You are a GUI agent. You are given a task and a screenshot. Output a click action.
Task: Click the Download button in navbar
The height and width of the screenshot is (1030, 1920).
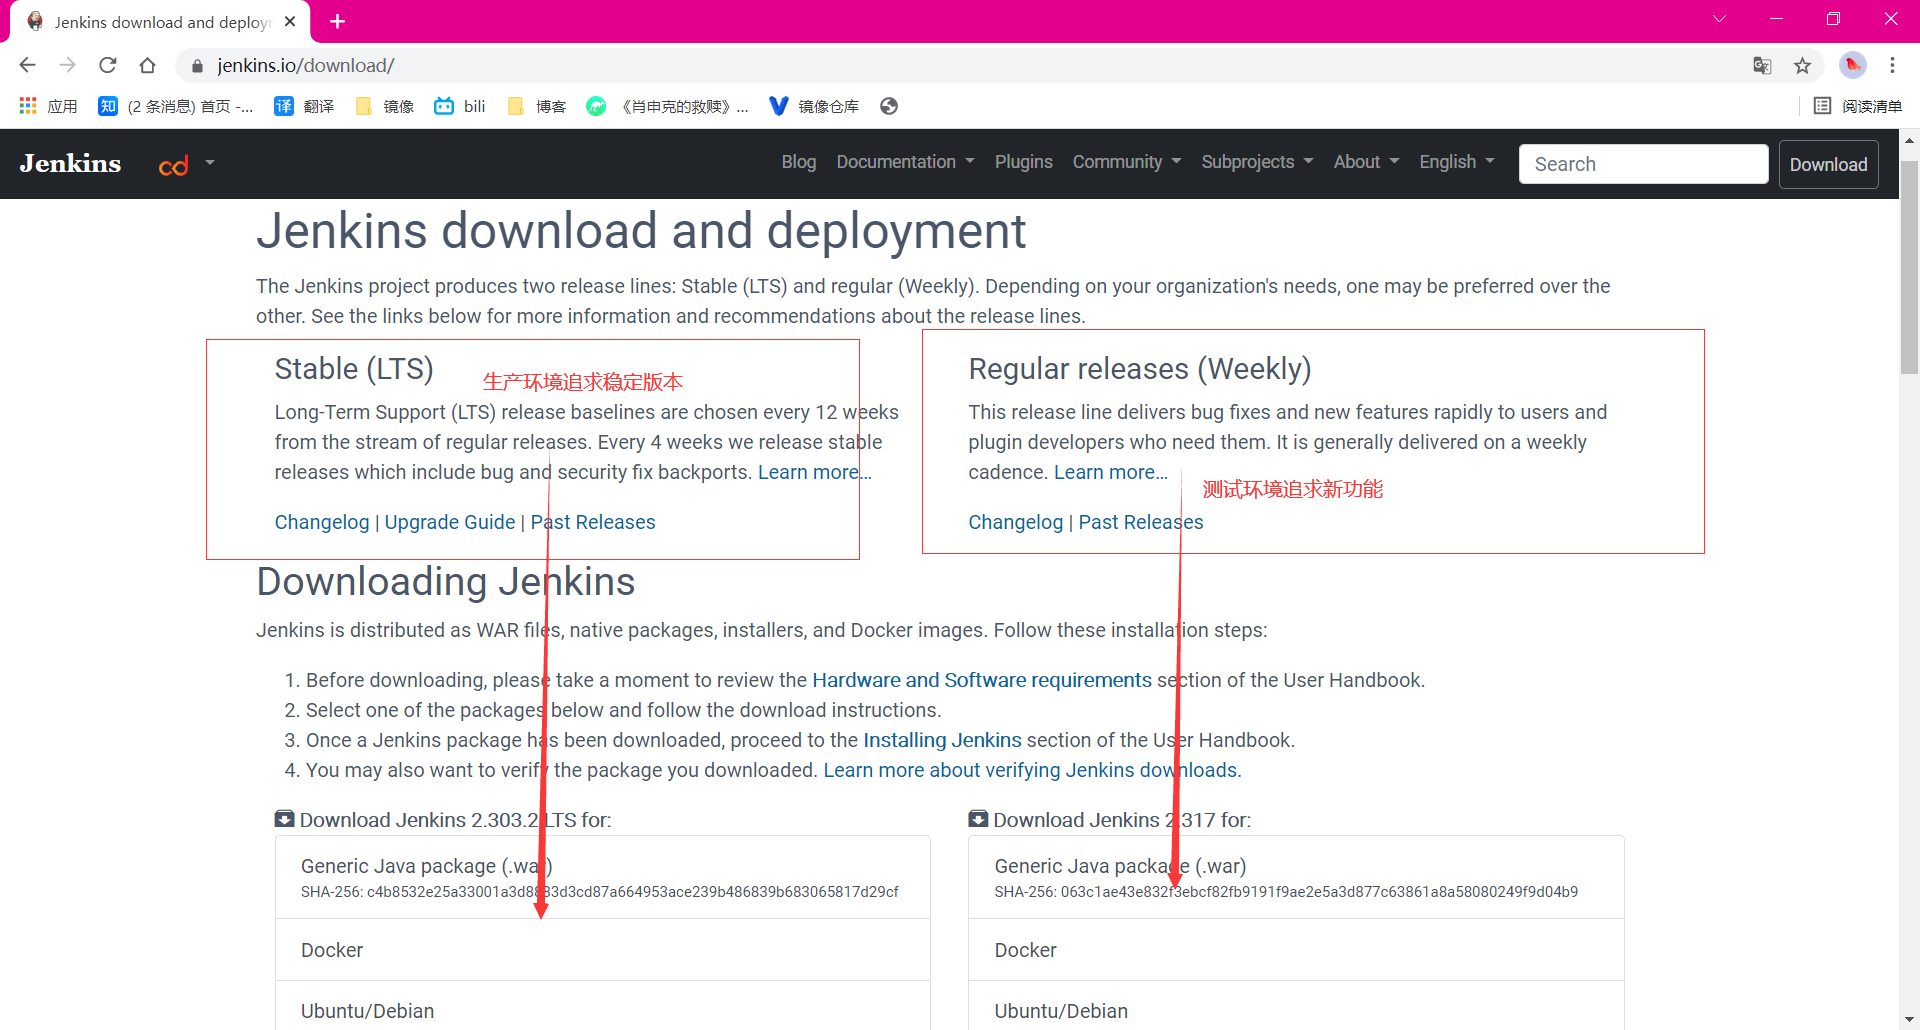(1828, 165)
